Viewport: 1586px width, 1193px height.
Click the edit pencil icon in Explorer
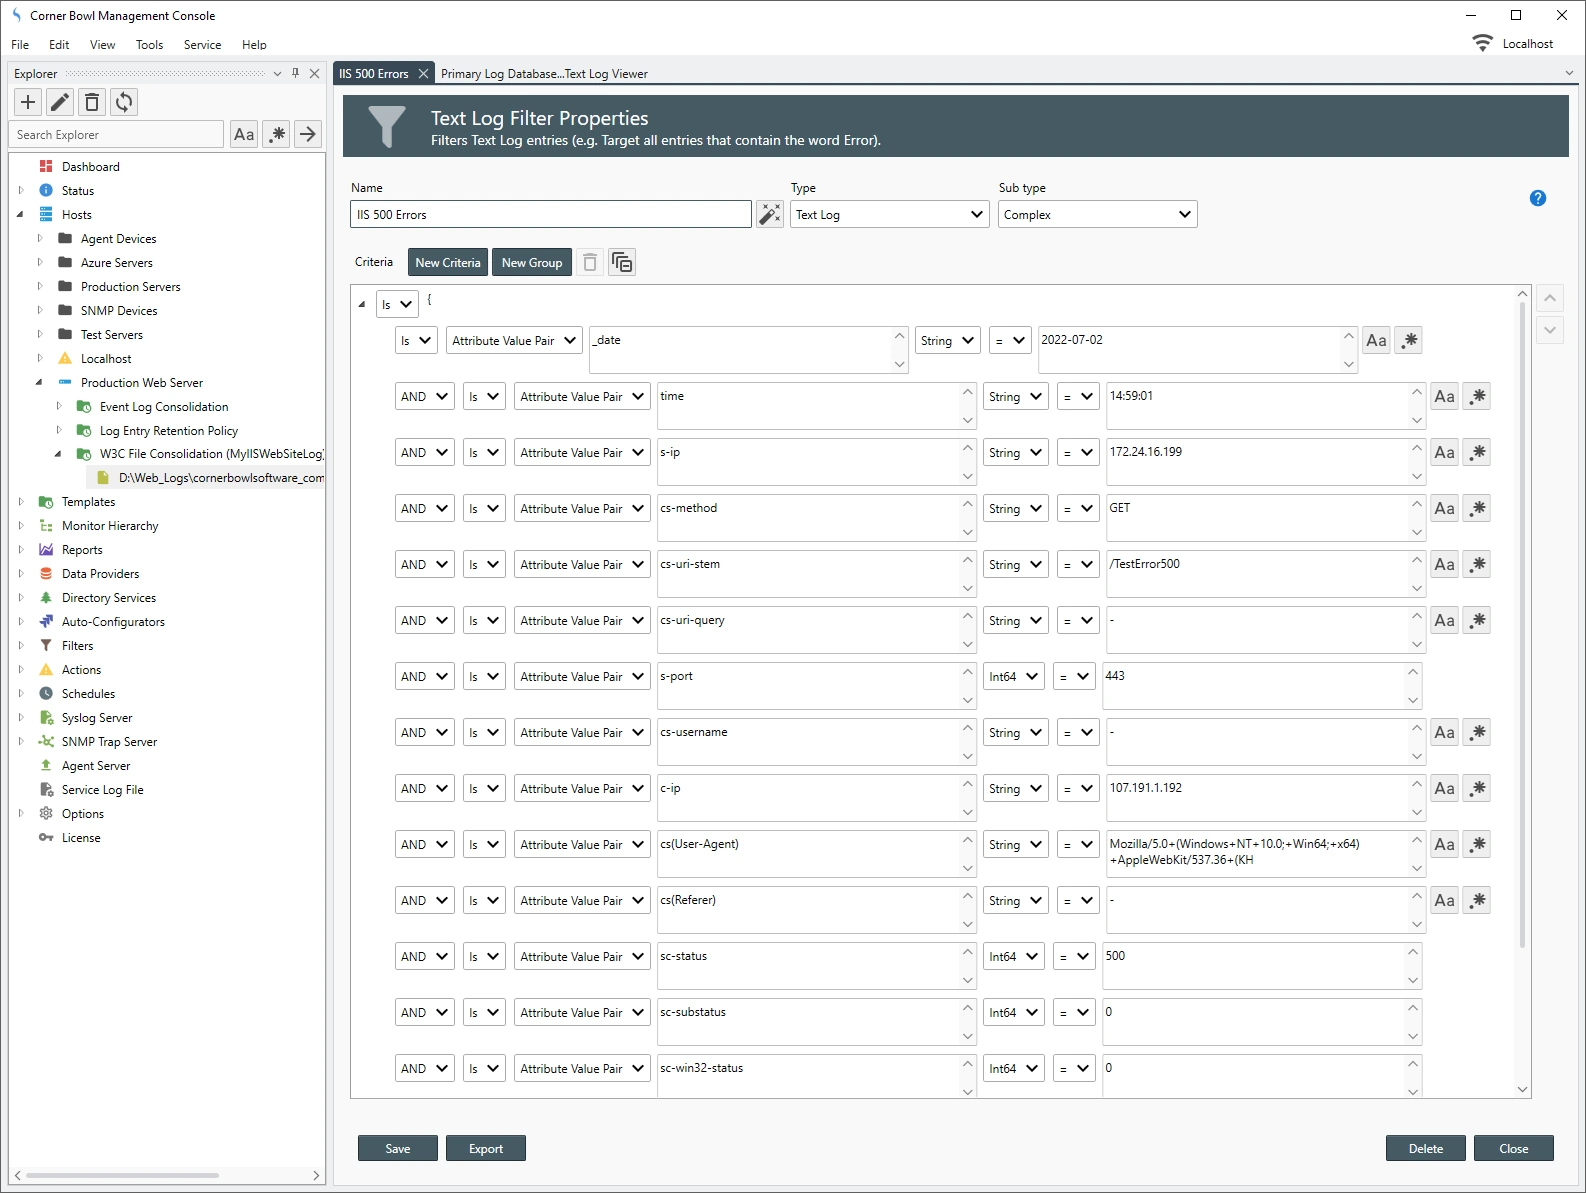click(60, 102)
